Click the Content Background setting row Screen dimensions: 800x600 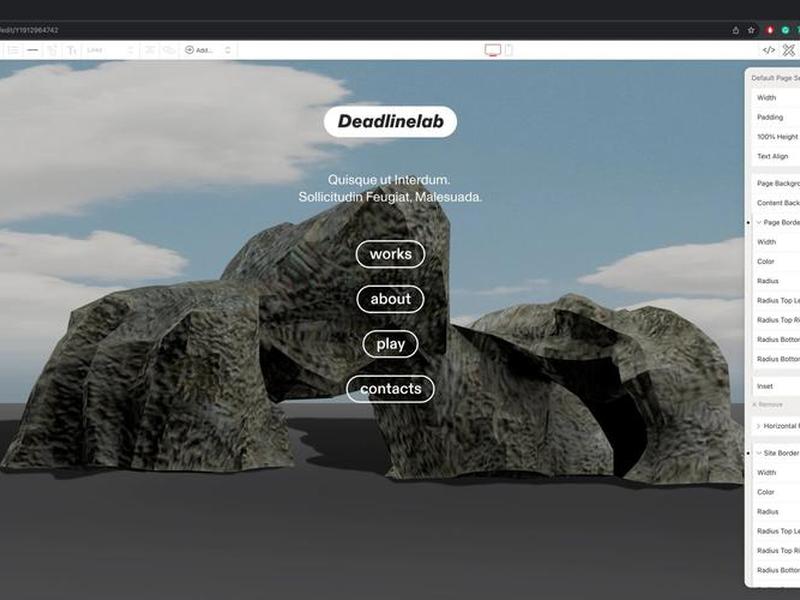(776, 203)
